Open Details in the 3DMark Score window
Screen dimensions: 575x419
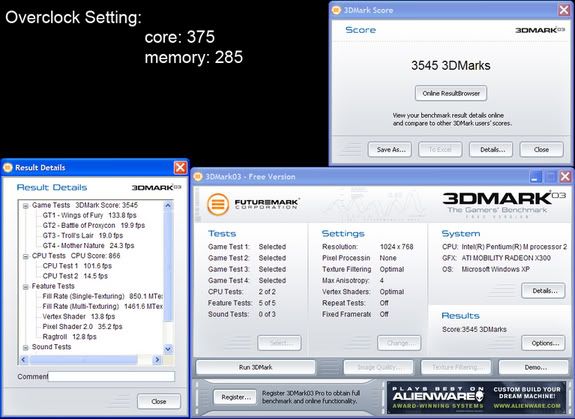[x=491, y=150]
